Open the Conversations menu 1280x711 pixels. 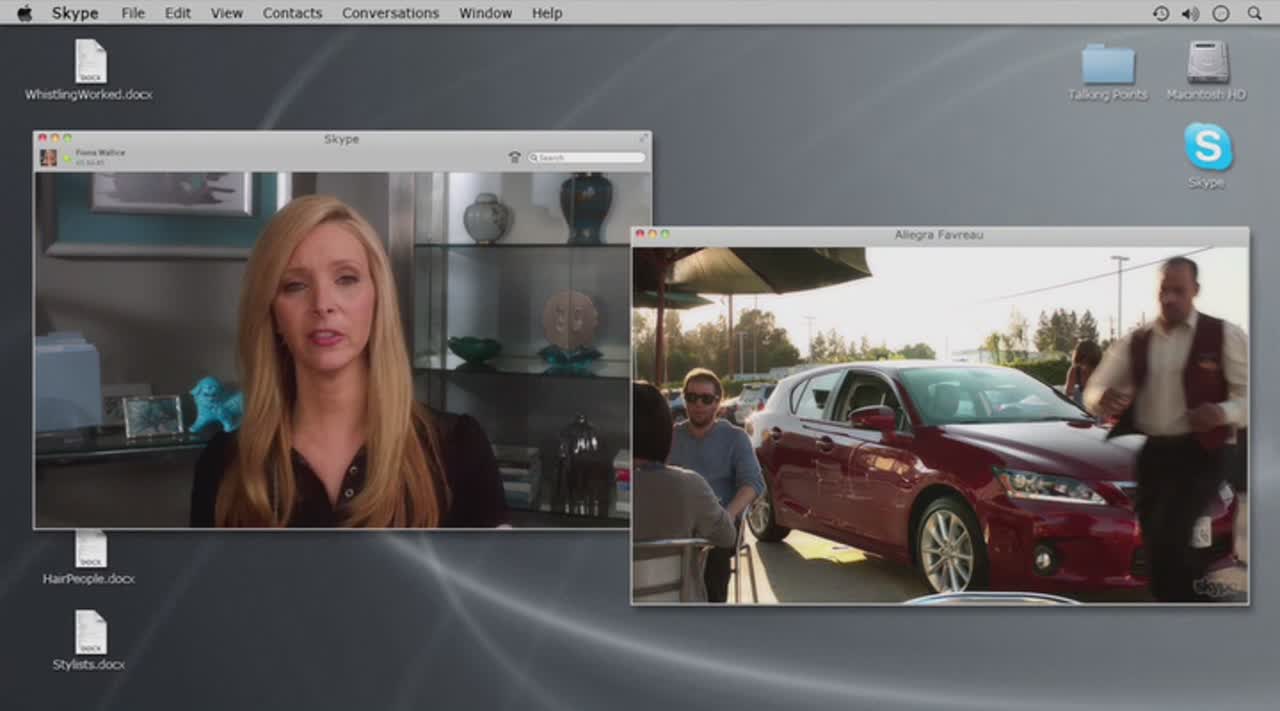coord(390,13)
